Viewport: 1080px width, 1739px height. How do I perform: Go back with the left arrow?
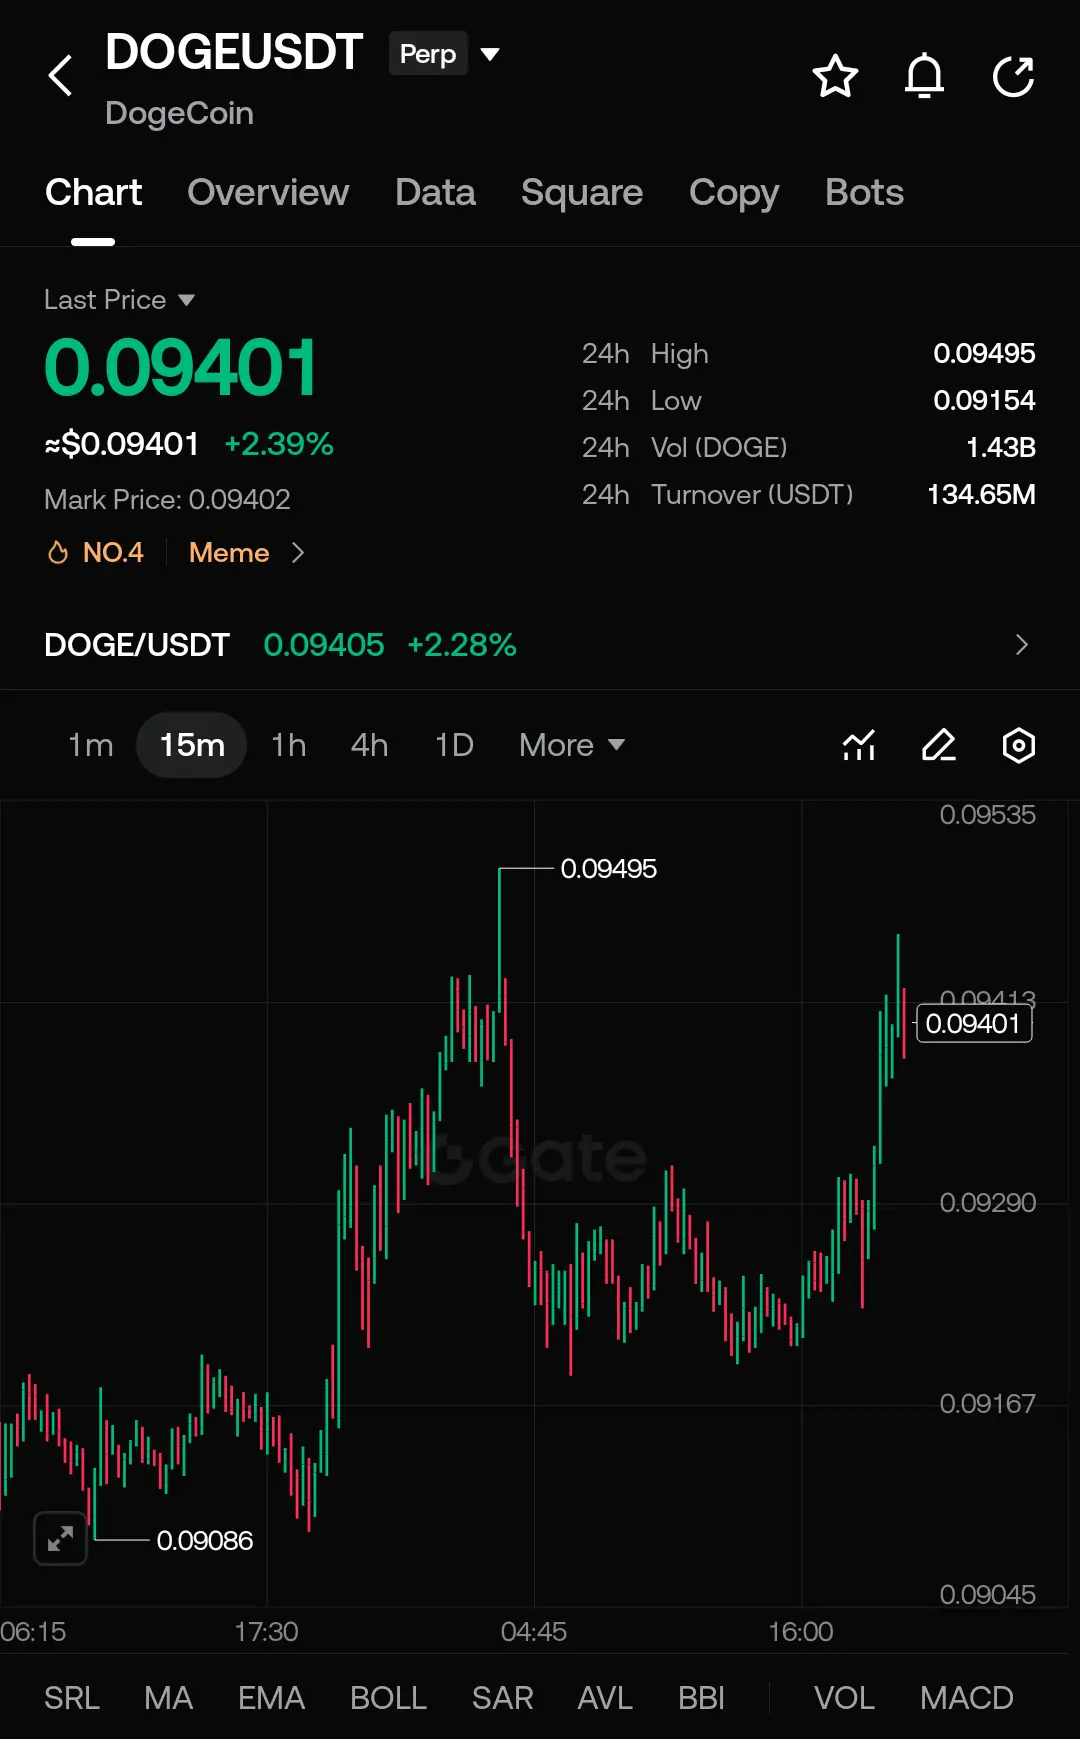click(61, 76)
